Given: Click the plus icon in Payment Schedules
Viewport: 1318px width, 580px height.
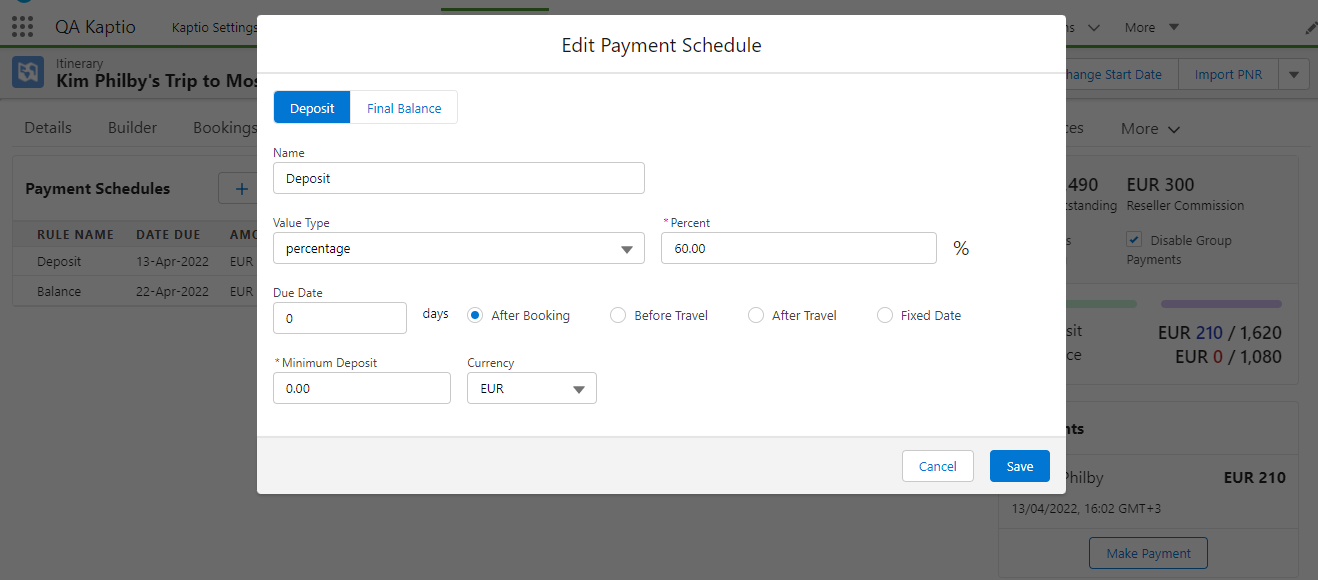Looking at the screenshot, I should click(x=240, y=188).
